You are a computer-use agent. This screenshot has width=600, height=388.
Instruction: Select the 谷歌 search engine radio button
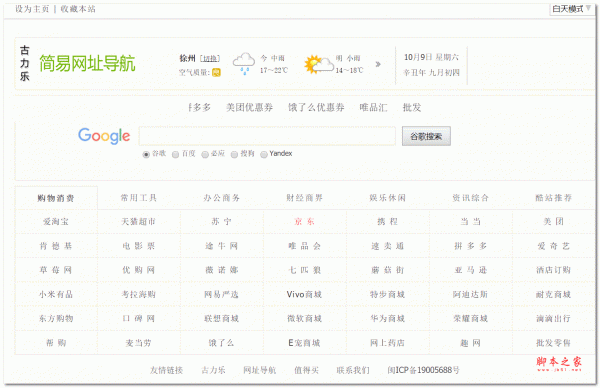point(146,155)
